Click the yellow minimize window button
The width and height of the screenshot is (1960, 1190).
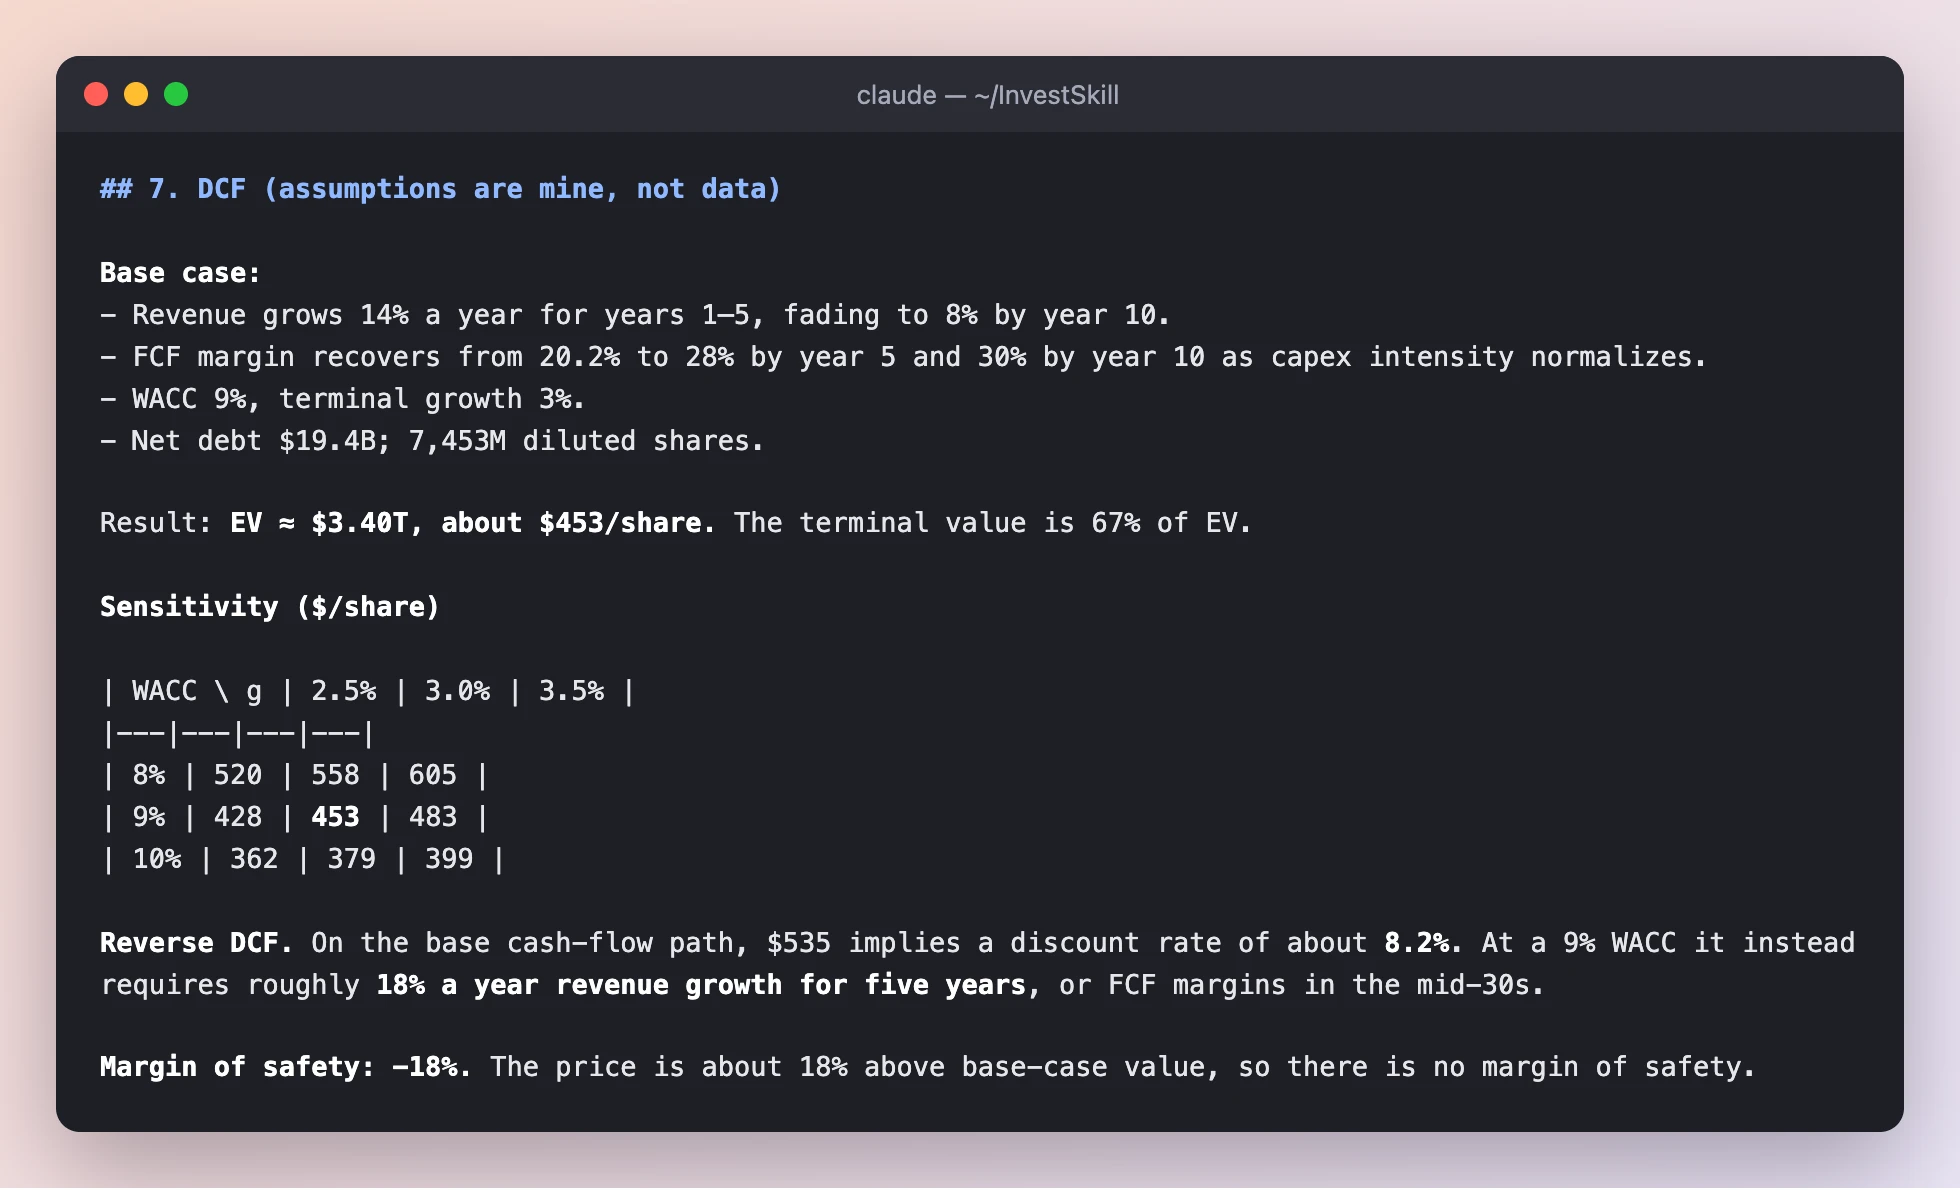coord(136,94)
